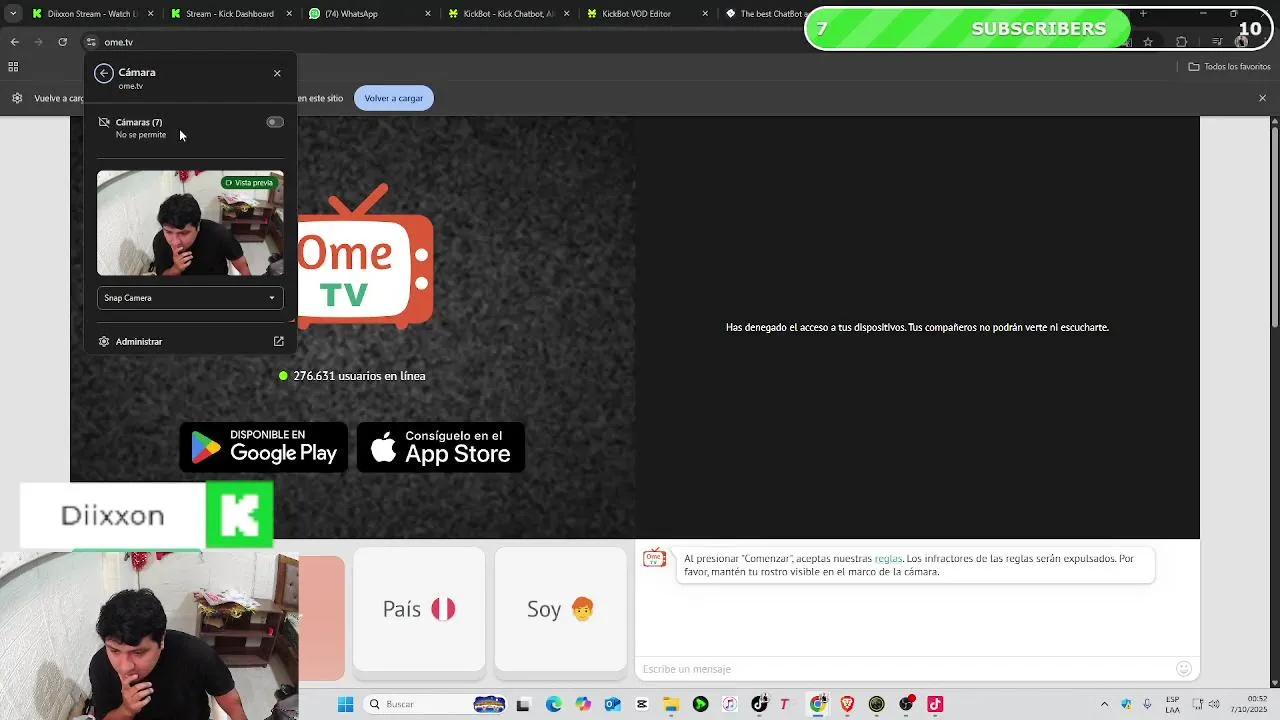
Task: Toggle the Cámaras (7) permission switch
Action: [x=275, y=122]
